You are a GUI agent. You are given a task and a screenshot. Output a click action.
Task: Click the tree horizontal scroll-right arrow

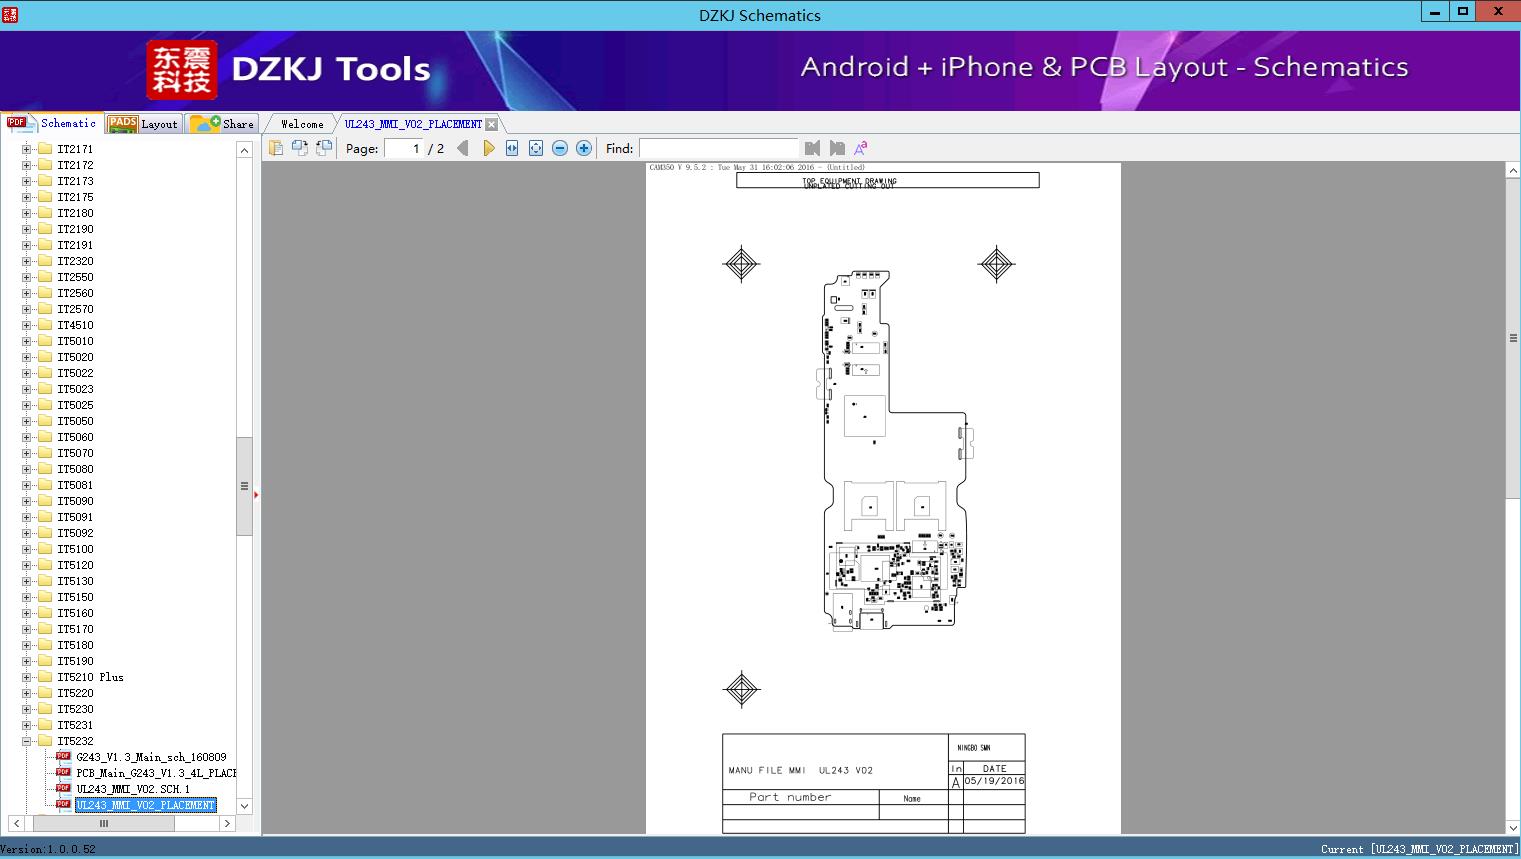[227, 824]
